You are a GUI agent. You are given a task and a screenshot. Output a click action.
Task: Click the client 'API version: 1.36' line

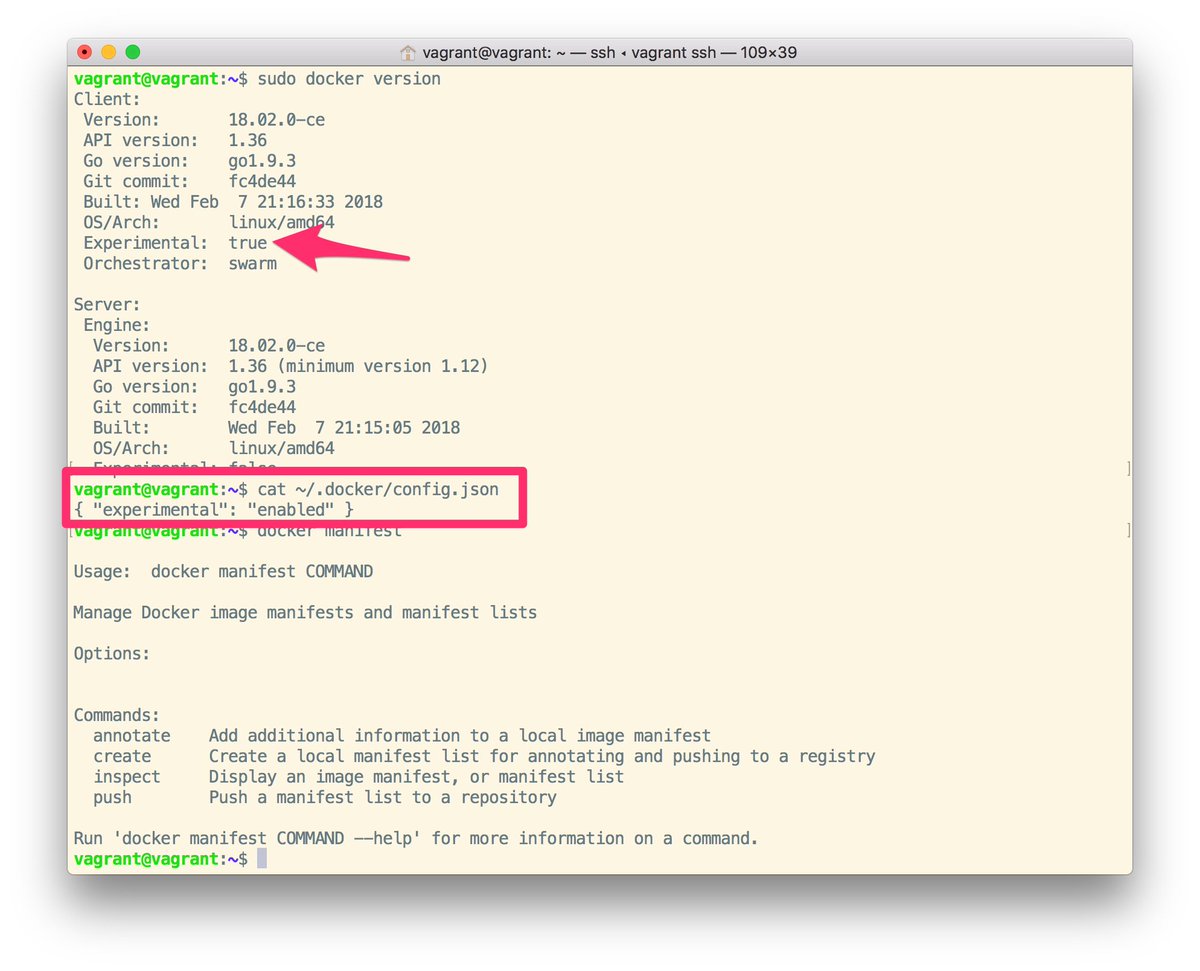coord(175,140)
